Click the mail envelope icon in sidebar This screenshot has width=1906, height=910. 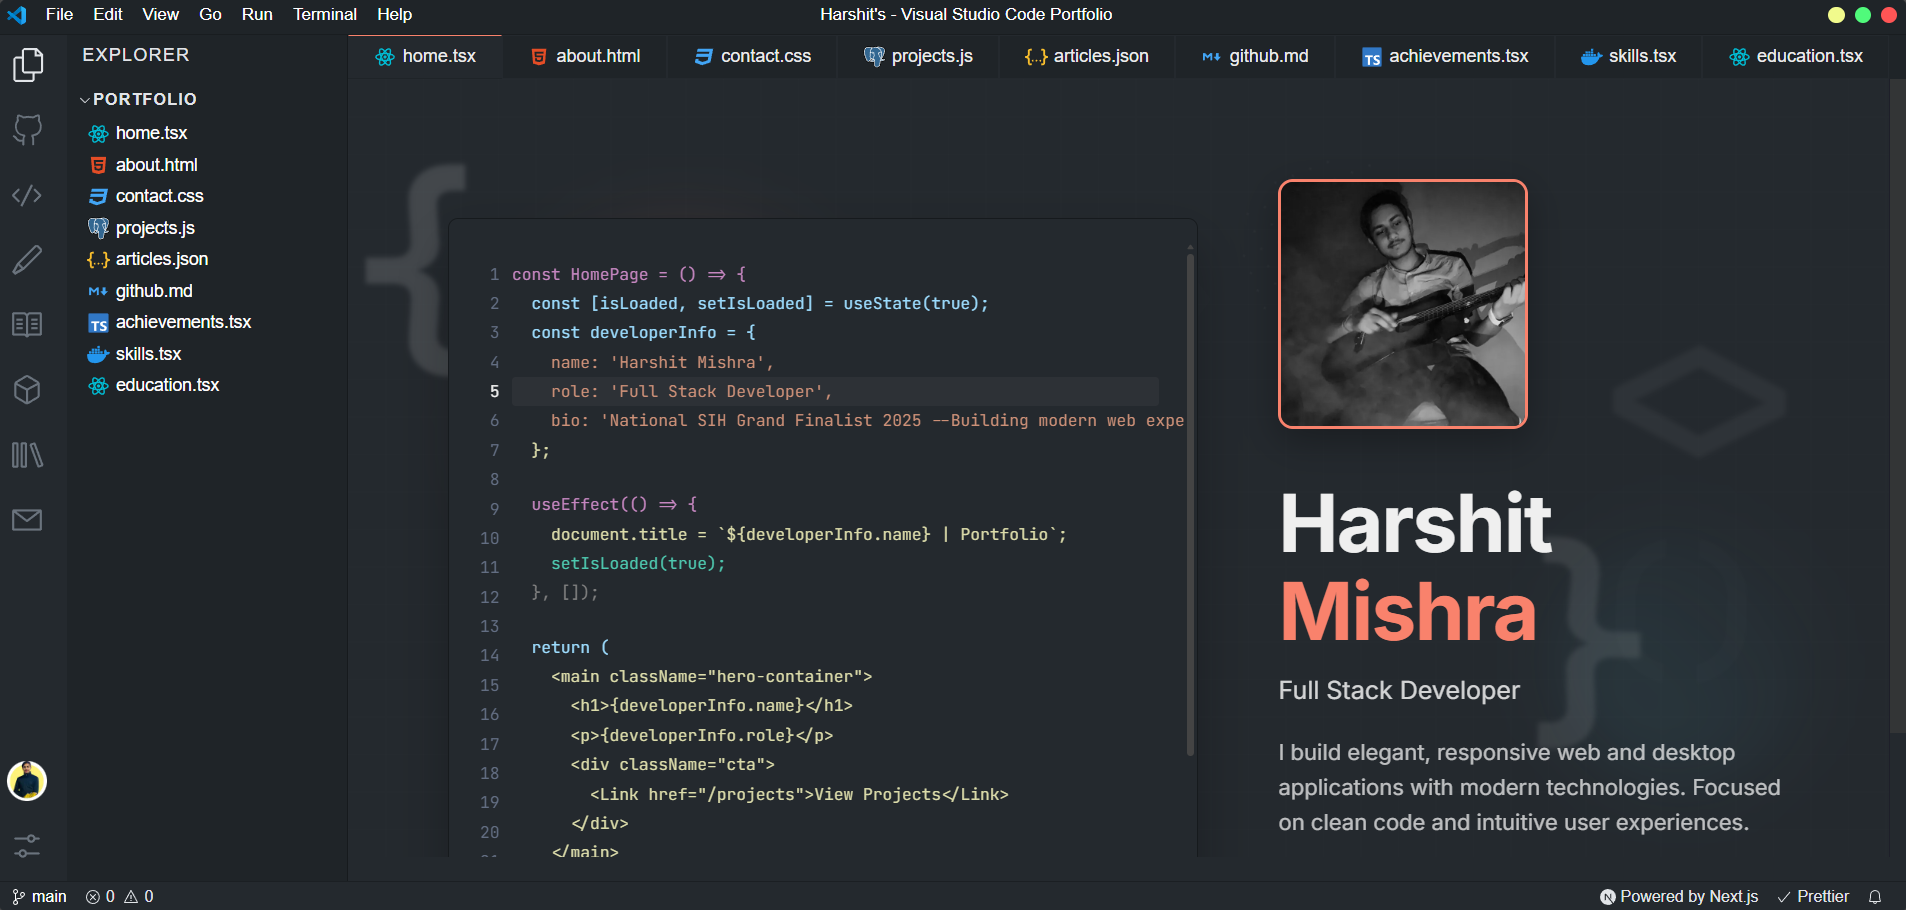[x=28, y=520]
